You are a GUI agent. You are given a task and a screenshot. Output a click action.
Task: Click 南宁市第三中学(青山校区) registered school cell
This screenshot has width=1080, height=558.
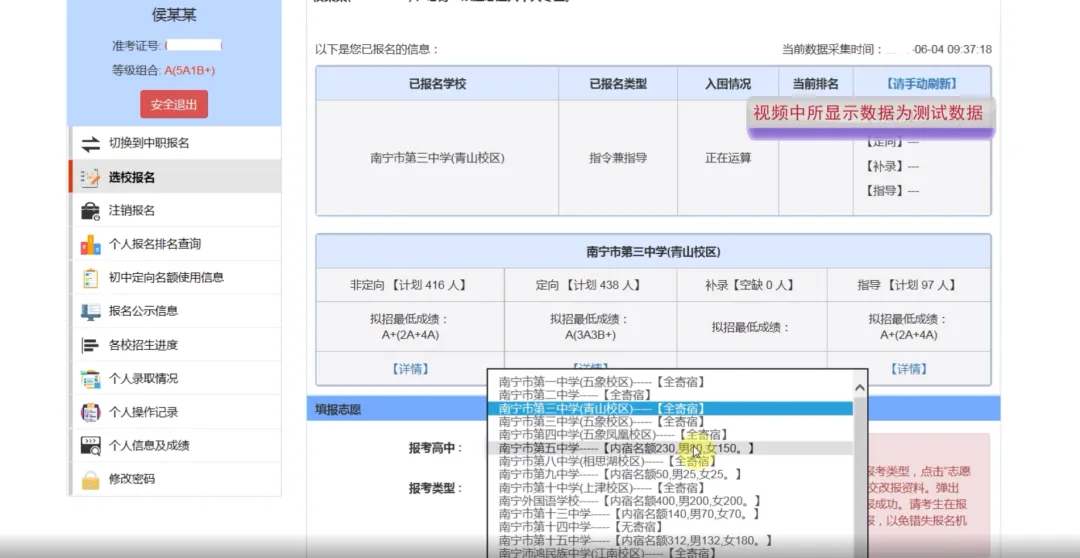coord(437,158)
